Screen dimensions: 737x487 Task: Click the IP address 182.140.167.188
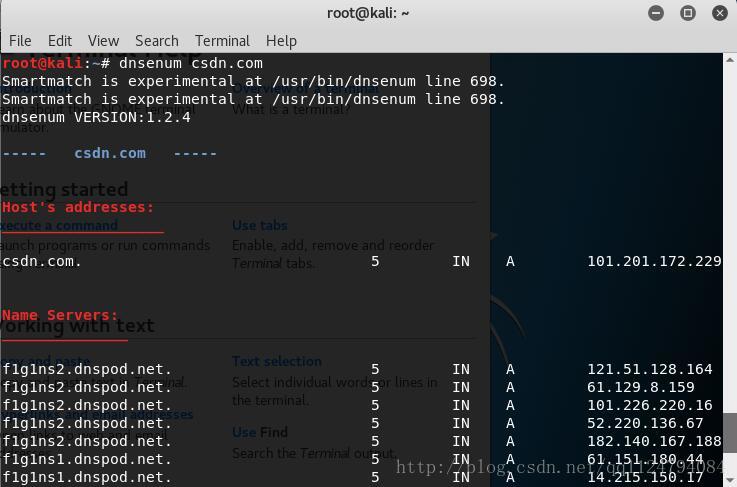pyautogui.click(x=654, y=441)
